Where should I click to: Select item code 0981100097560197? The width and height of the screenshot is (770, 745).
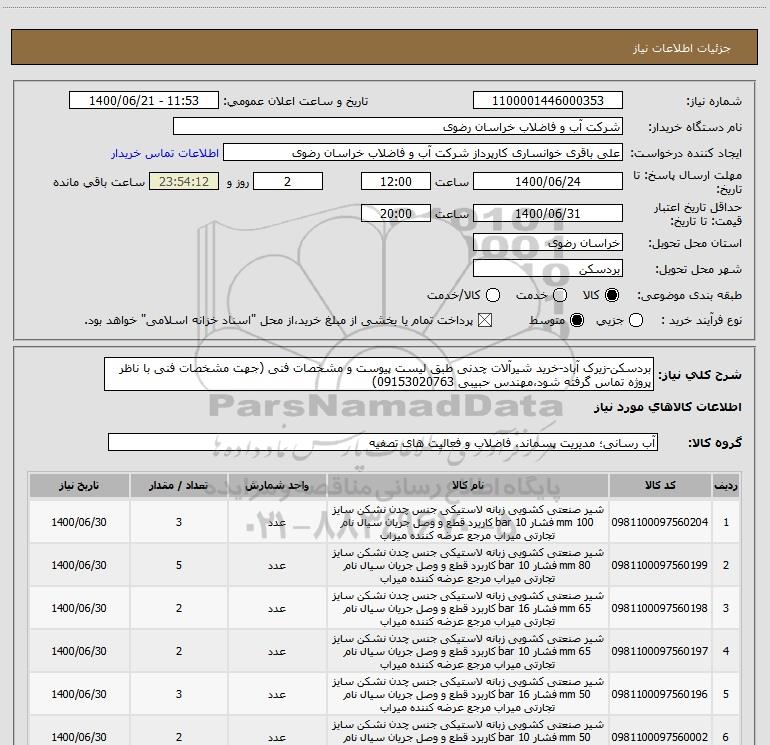[660, 651]
